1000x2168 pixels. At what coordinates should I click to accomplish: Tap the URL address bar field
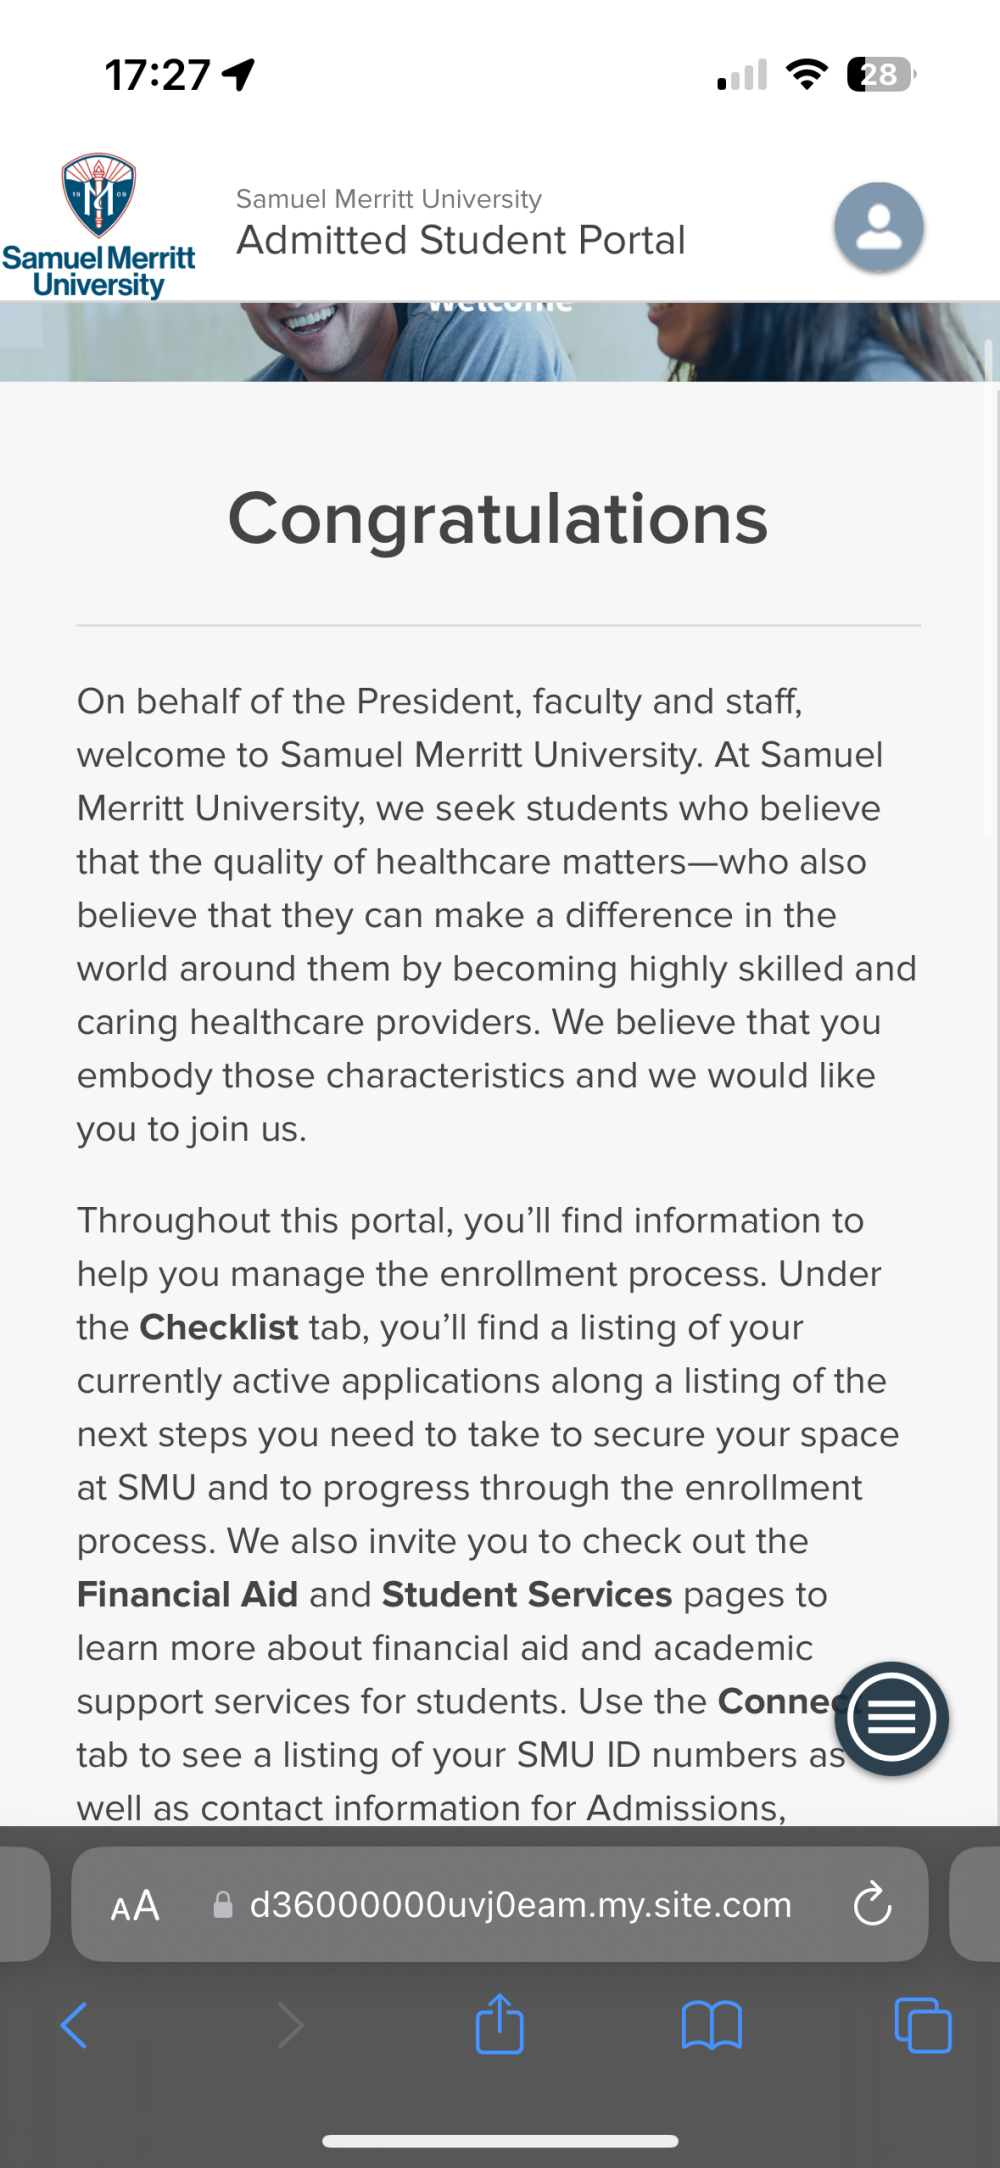tap(500, 1904)
